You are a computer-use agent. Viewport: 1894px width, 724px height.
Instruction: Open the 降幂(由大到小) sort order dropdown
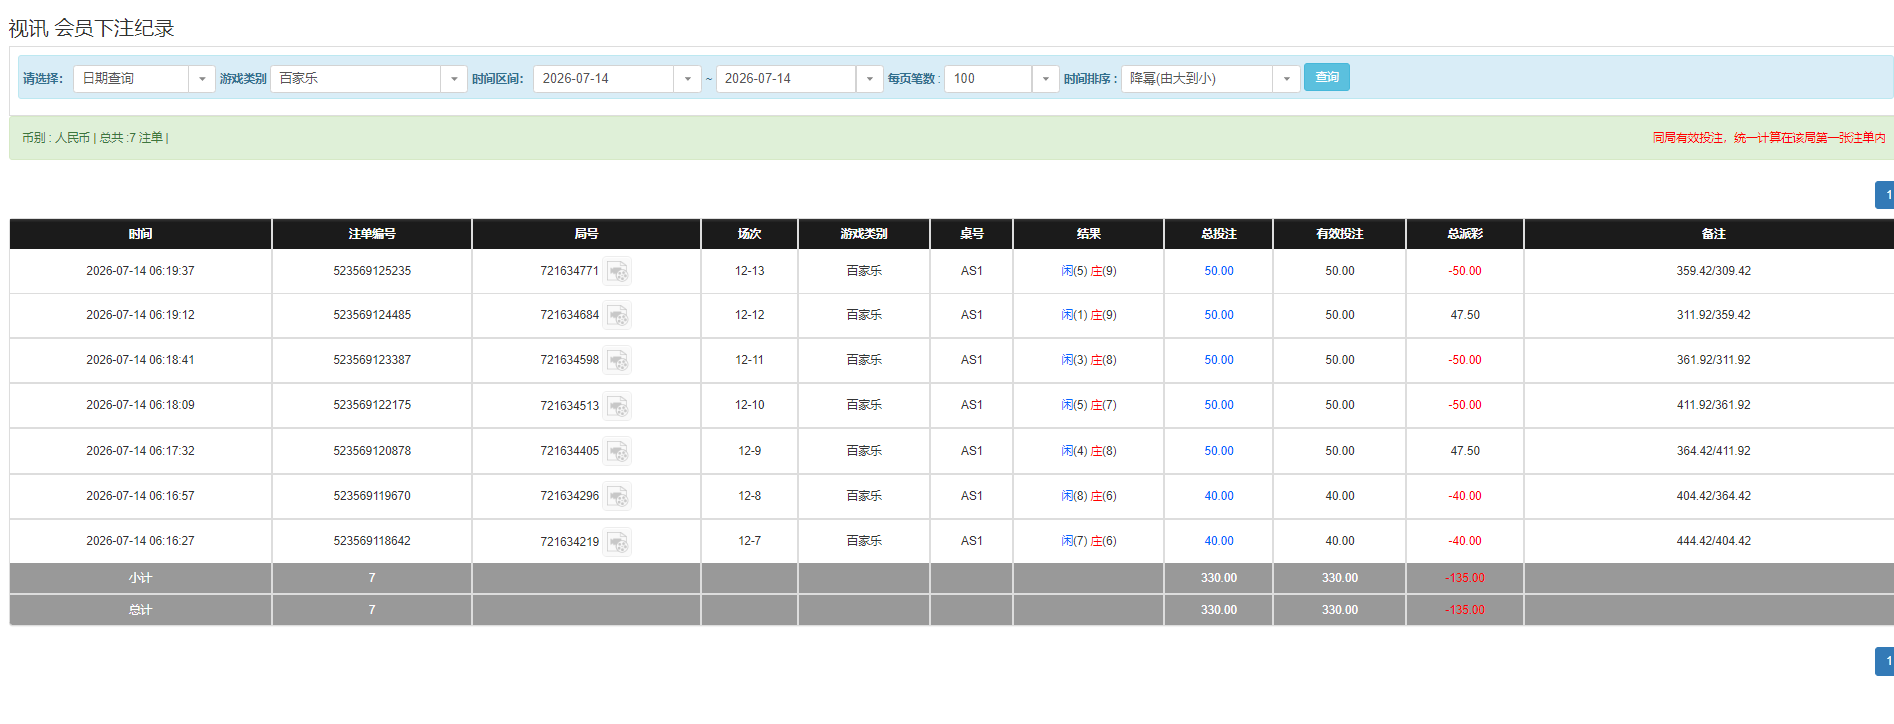point(1286,79)
